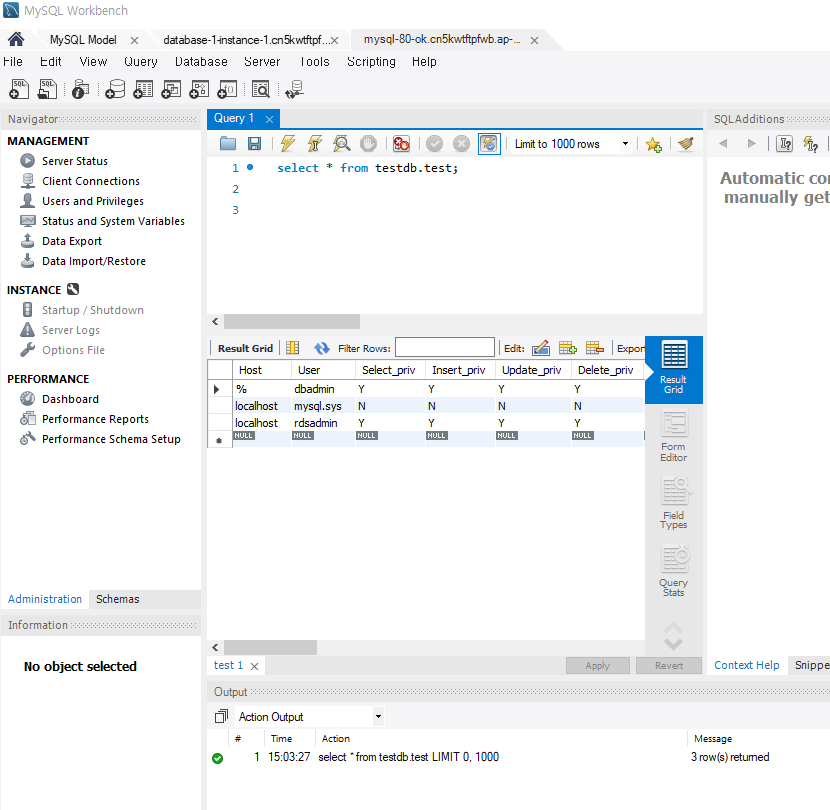Beautify the SQL with broom icon

[685, 143]
